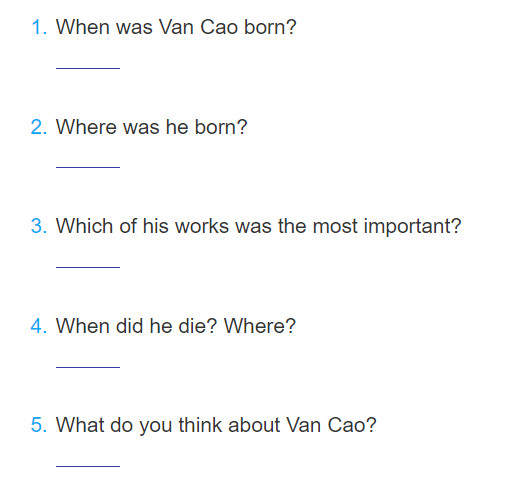Select the answer line below question 5
This screenshot has height=481, width=513.
[x=88, y=466]
